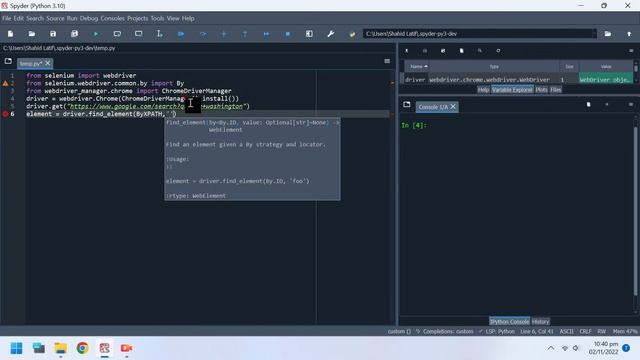Toggle the breakpoint on line 6
This screenshot has width=640, height=360.
5,114
